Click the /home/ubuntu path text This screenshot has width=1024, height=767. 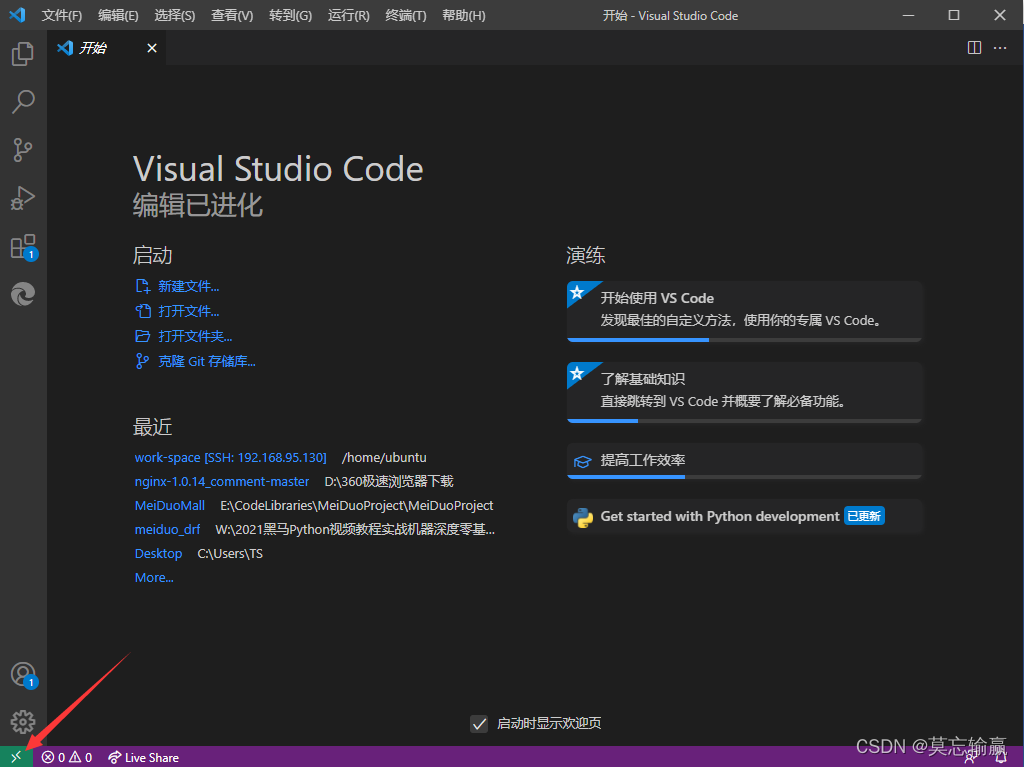pyautogui.click(x=384, y=457)
